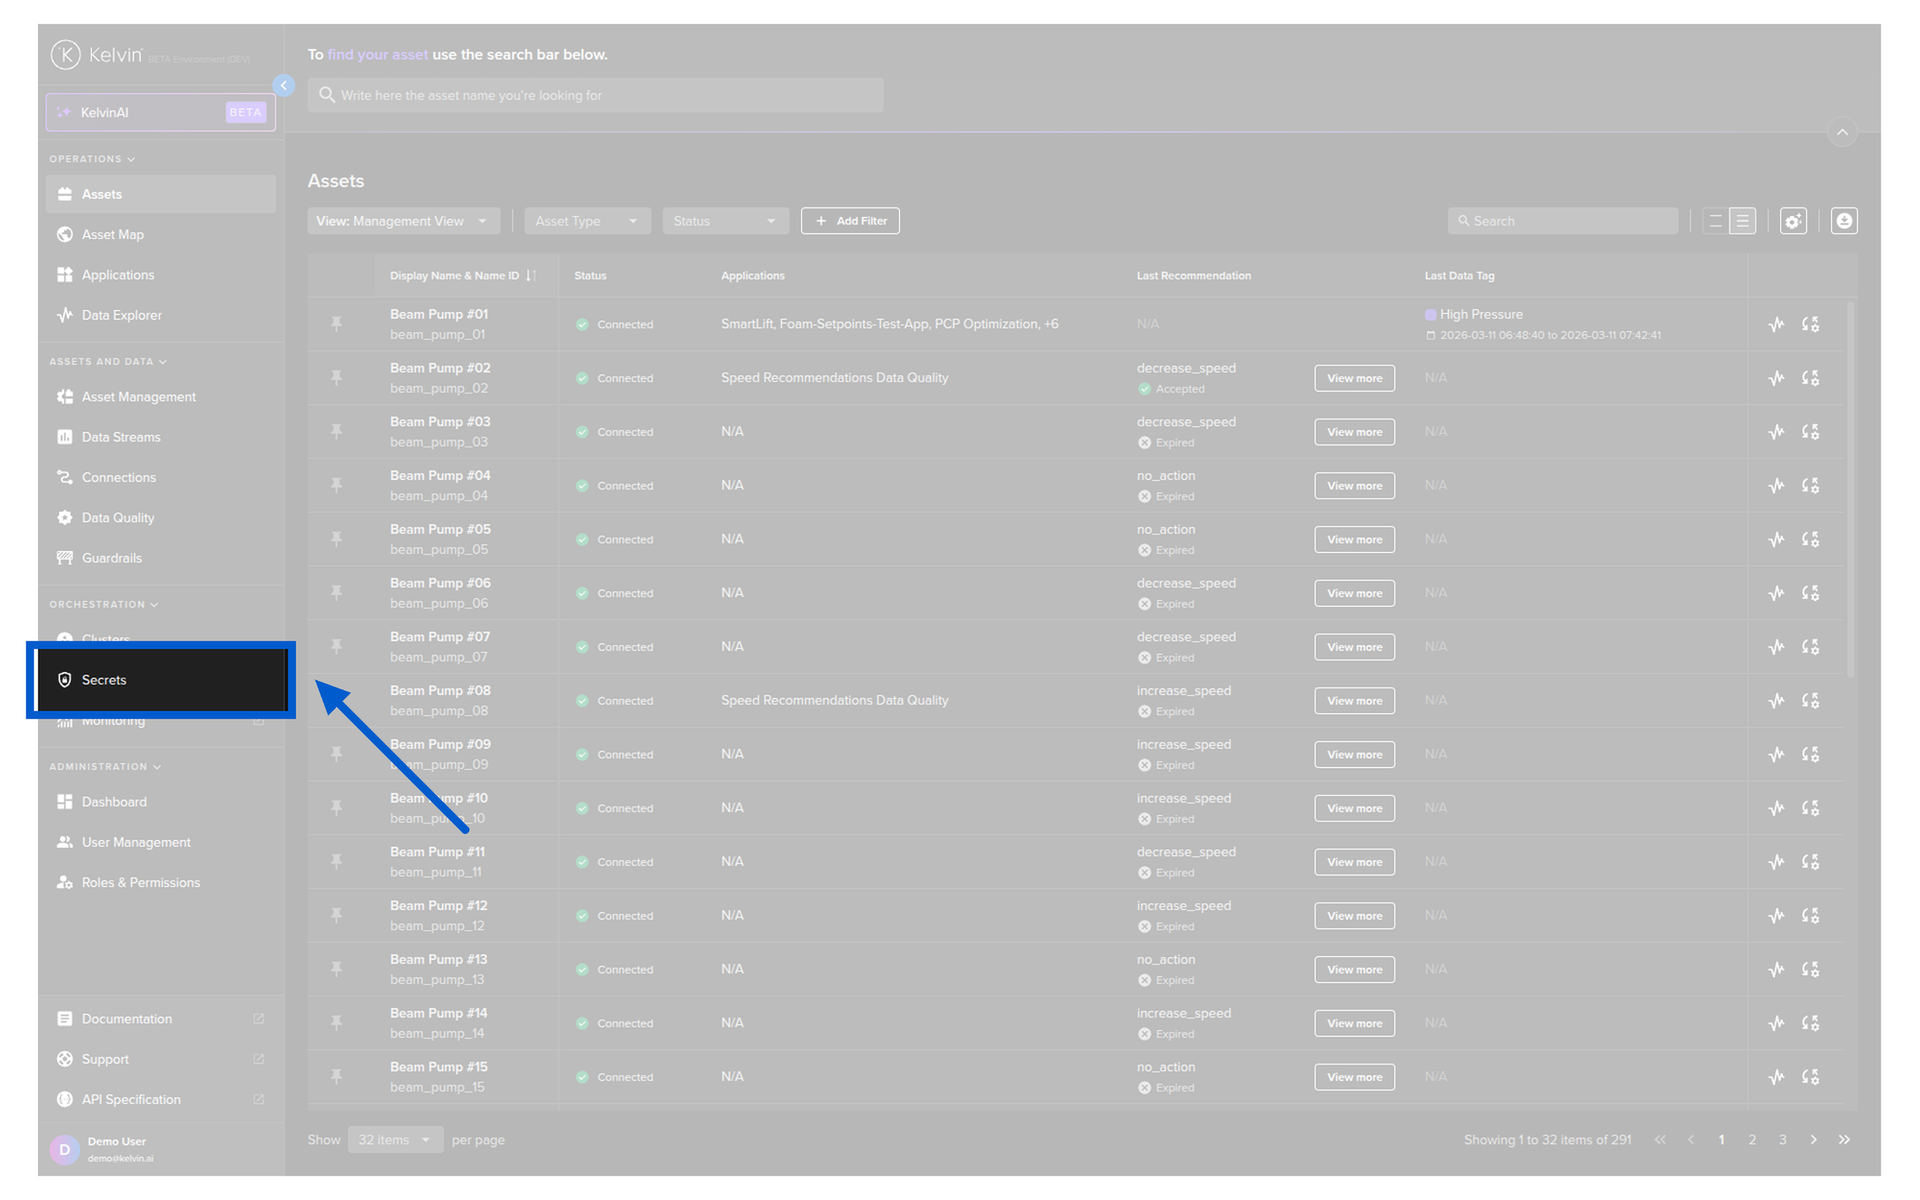Open the table settings gear icon
This screenshot has width=1920, height=1200.
click(1793, 221)
